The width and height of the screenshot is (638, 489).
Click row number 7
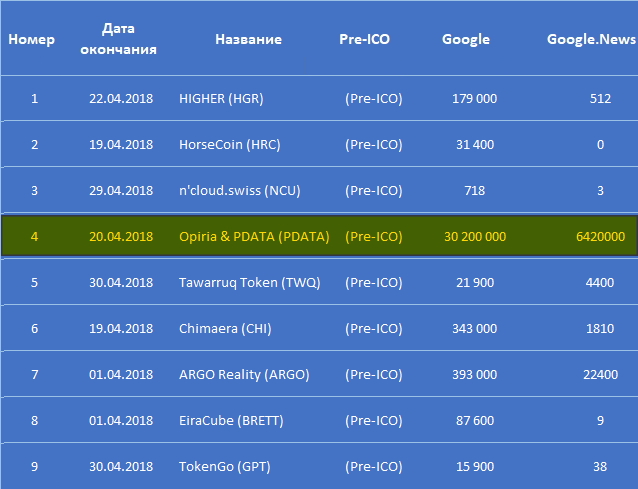click(35, 374)
